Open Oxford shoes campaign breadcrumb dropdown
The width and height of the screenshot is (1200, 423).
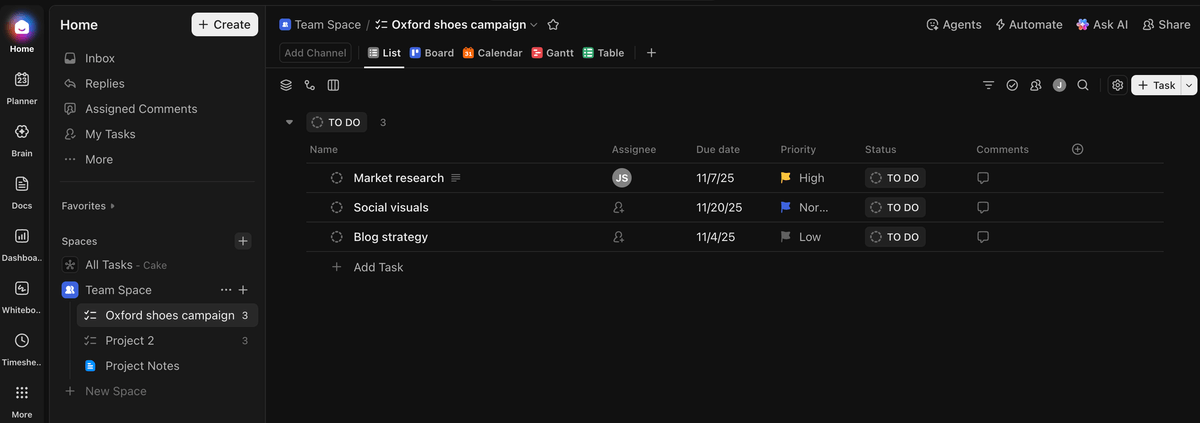click(x=533, y=25)
